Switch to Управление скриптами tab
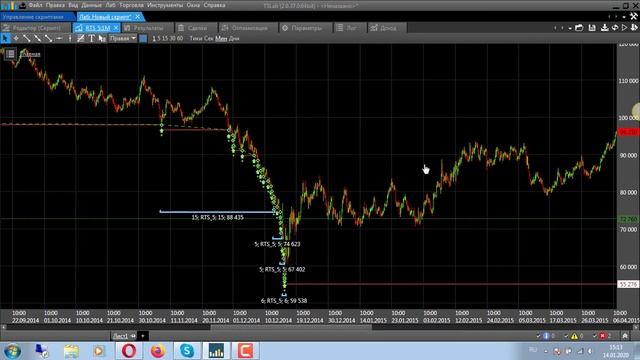Screen dimensions: 640x360 [x=37, y=17]
